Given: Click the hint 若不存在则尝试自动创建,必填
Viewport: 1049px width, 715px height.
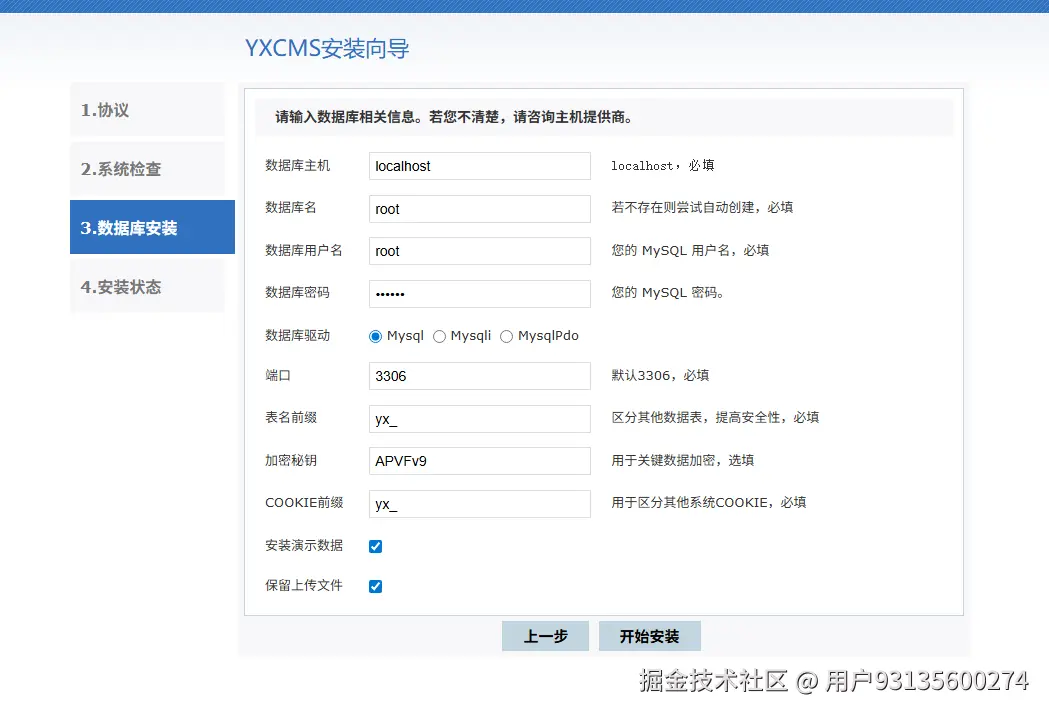Looking at the screenshot, I should pyautogui.click(x=702, y=207).
